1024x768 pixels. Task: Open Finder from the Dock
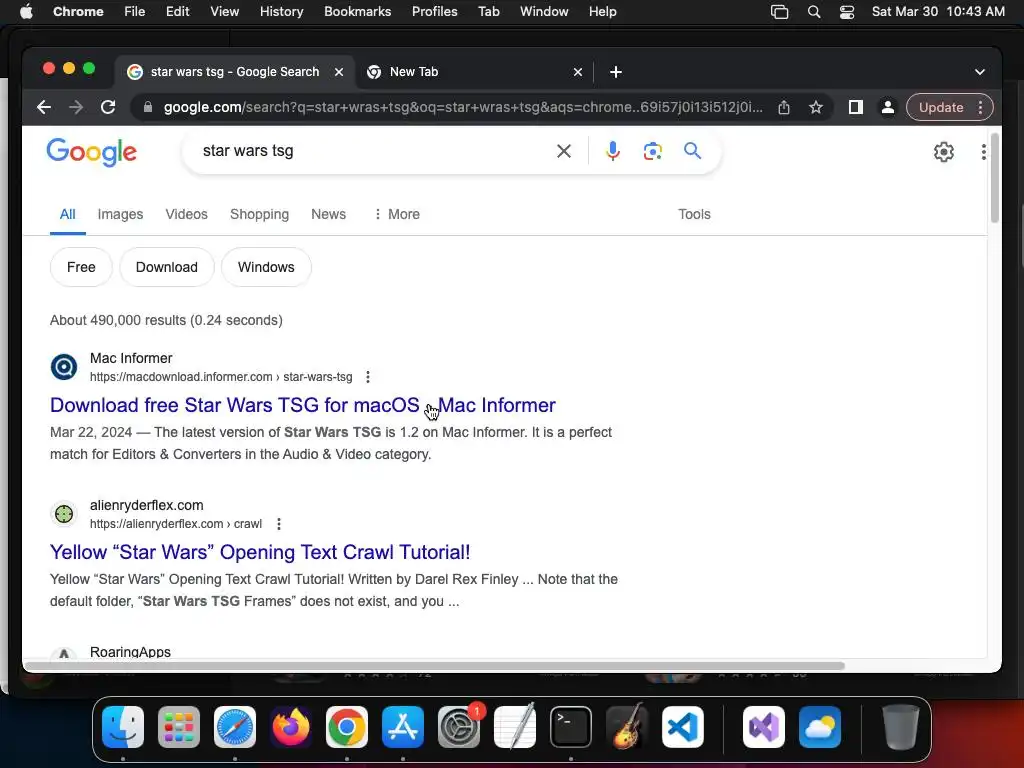pos(123,727)
